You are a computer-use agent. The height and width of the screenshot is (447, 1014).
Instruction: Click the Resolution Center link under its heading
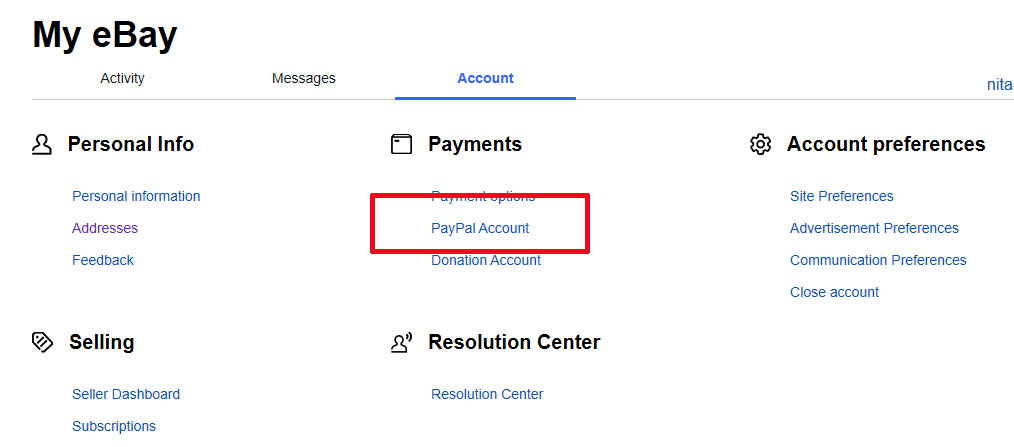pos(488,394)
